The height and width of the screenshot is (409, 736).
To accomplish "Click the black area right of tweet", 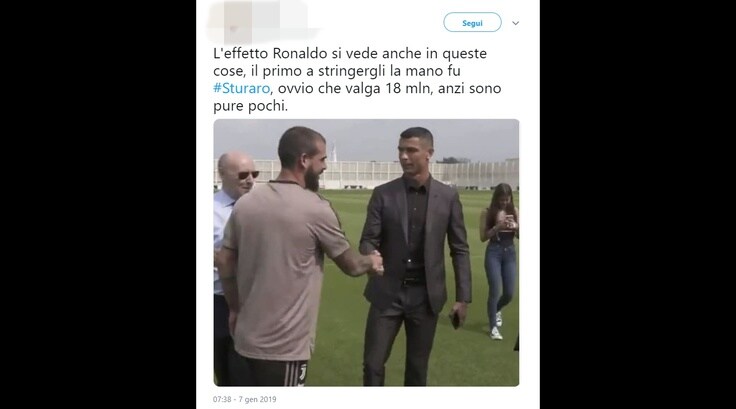I will (638, 204).
